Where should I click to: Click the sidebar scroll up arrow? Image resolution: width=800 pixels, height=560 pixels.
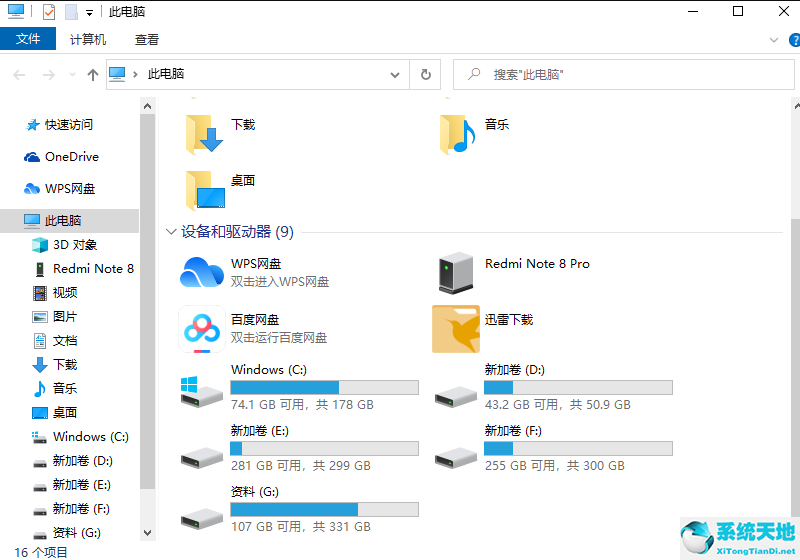147,106
